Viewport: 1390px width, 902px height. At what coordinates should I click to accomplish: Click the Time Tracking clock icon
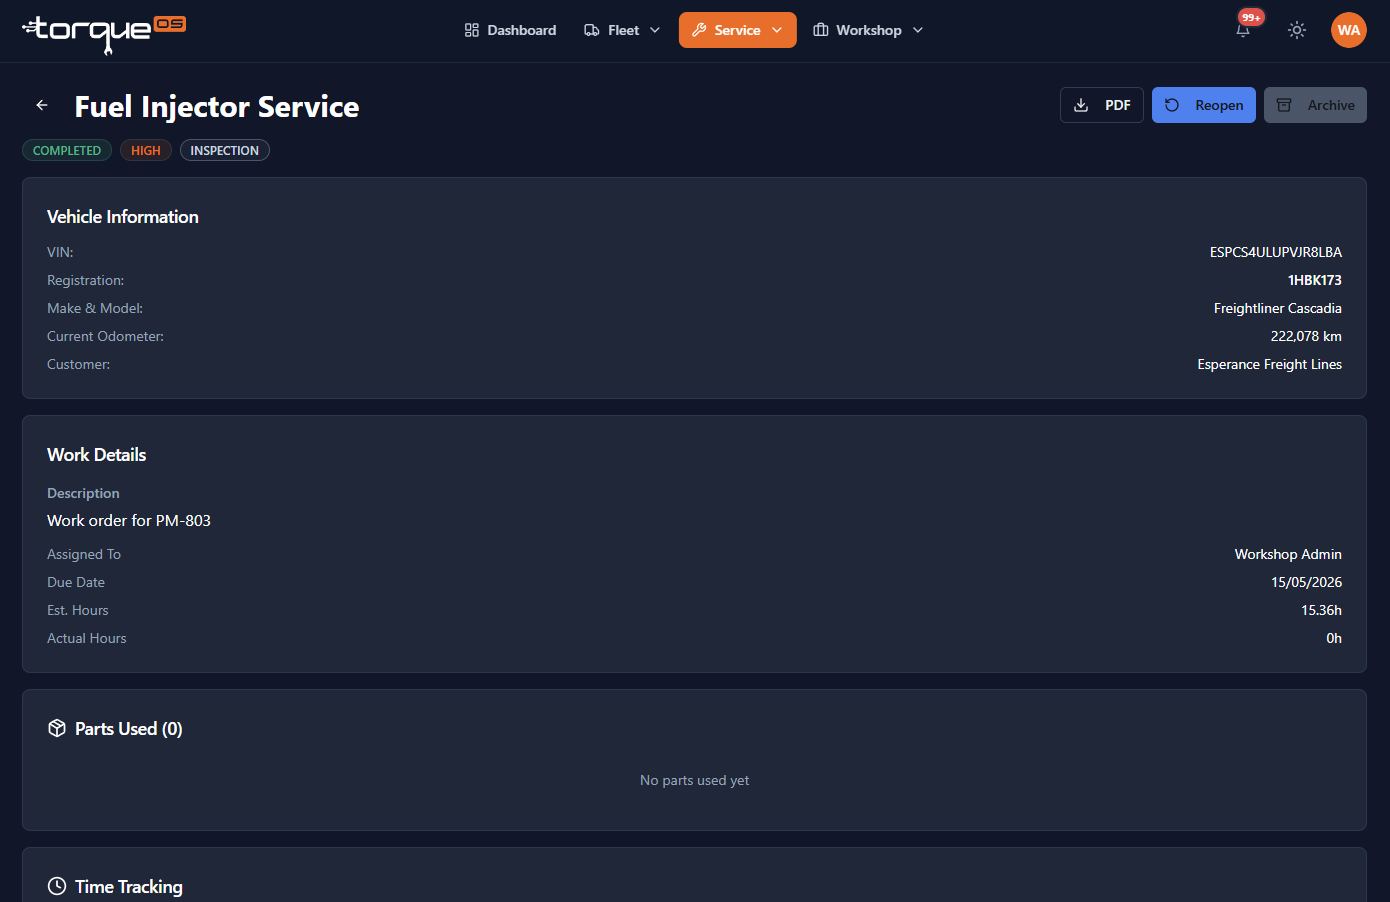(57, 886)
